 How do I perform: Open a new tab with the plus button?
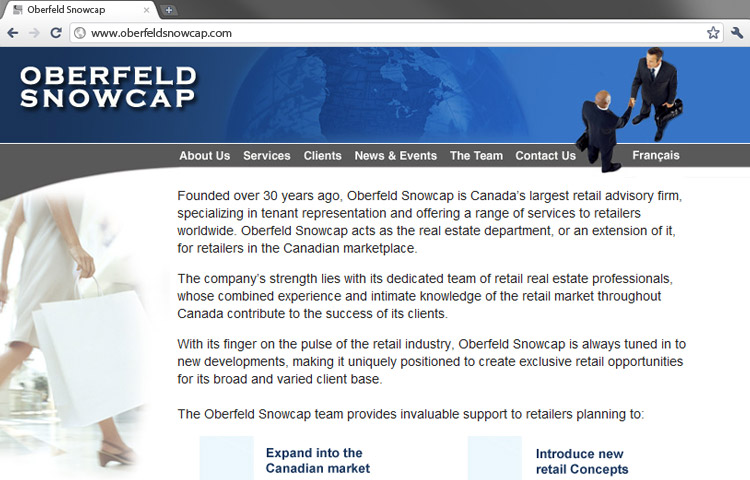(x=169, y=10)
